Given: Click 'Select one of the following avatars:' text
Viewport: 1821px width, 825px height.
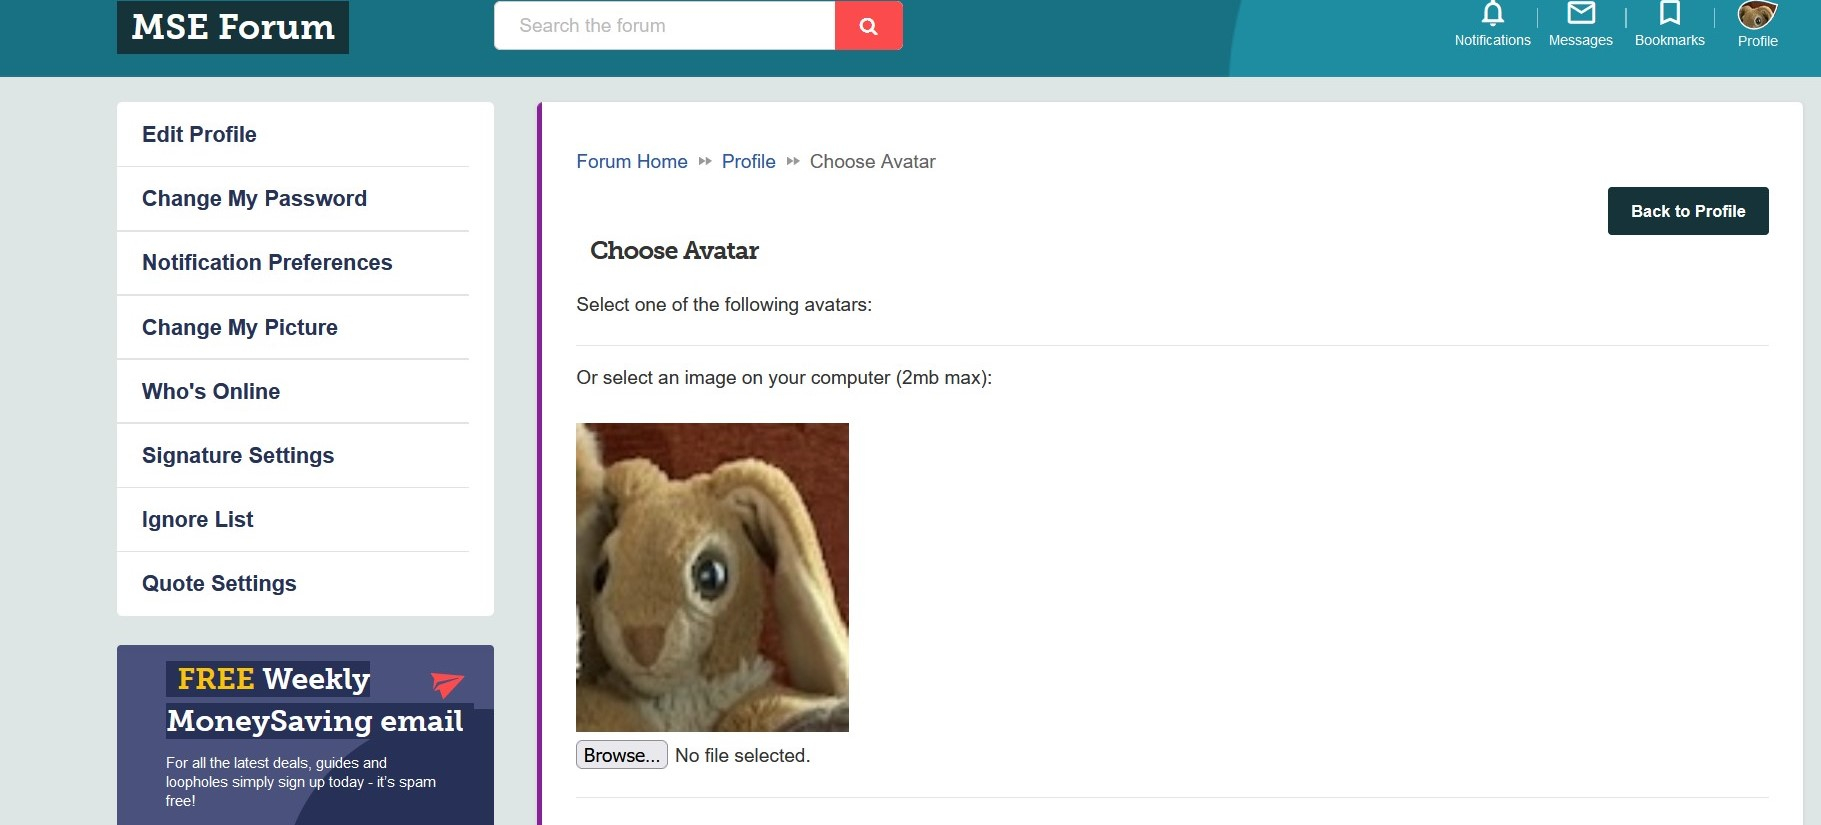Looking at the screenshot, I should click(x=724, y=304).
